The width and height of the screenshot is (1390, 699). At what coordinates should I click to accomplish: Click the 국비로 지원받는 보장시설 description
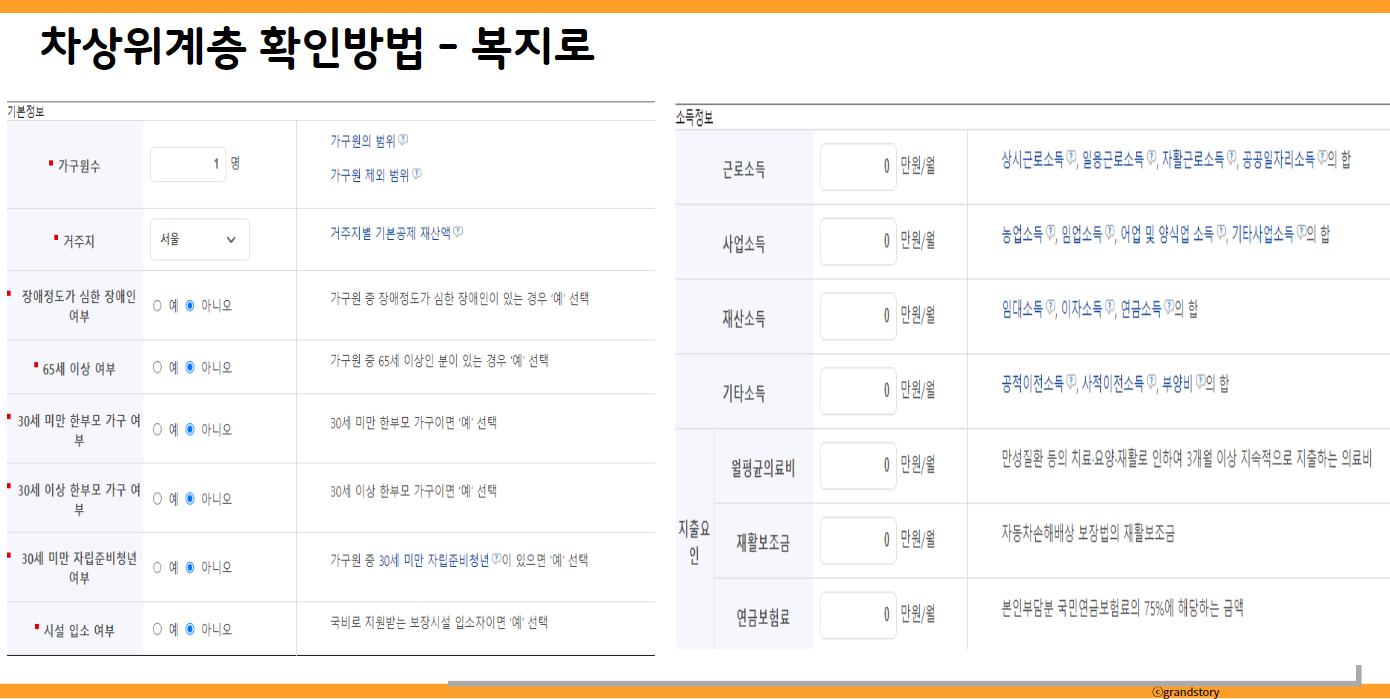439,623
